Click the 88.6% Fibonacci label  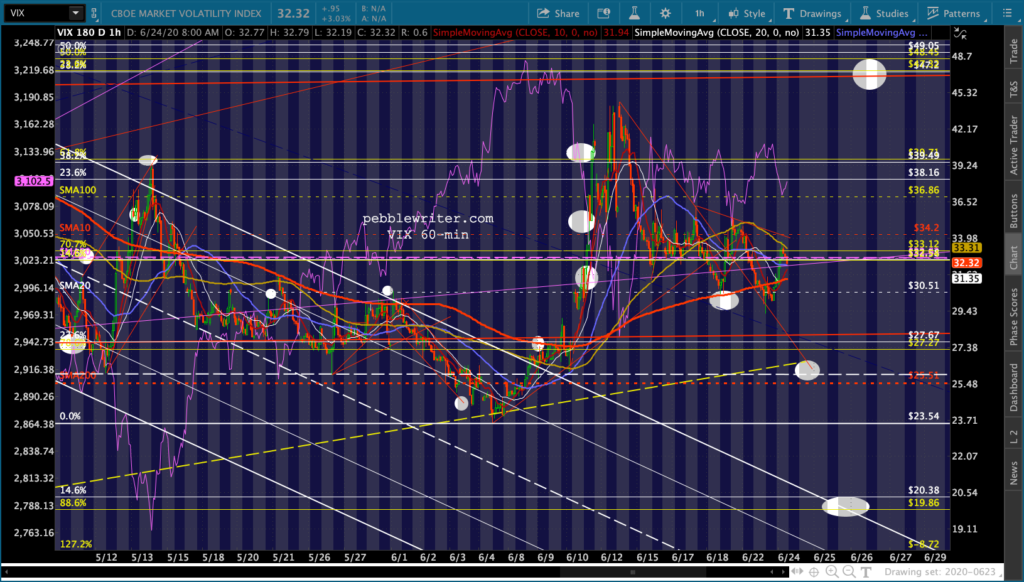coord(72,503)
